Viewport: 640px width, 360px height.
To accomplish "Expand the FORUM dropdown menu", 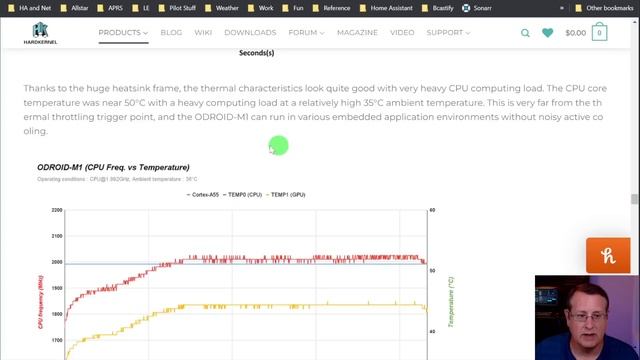I will 306,33.
